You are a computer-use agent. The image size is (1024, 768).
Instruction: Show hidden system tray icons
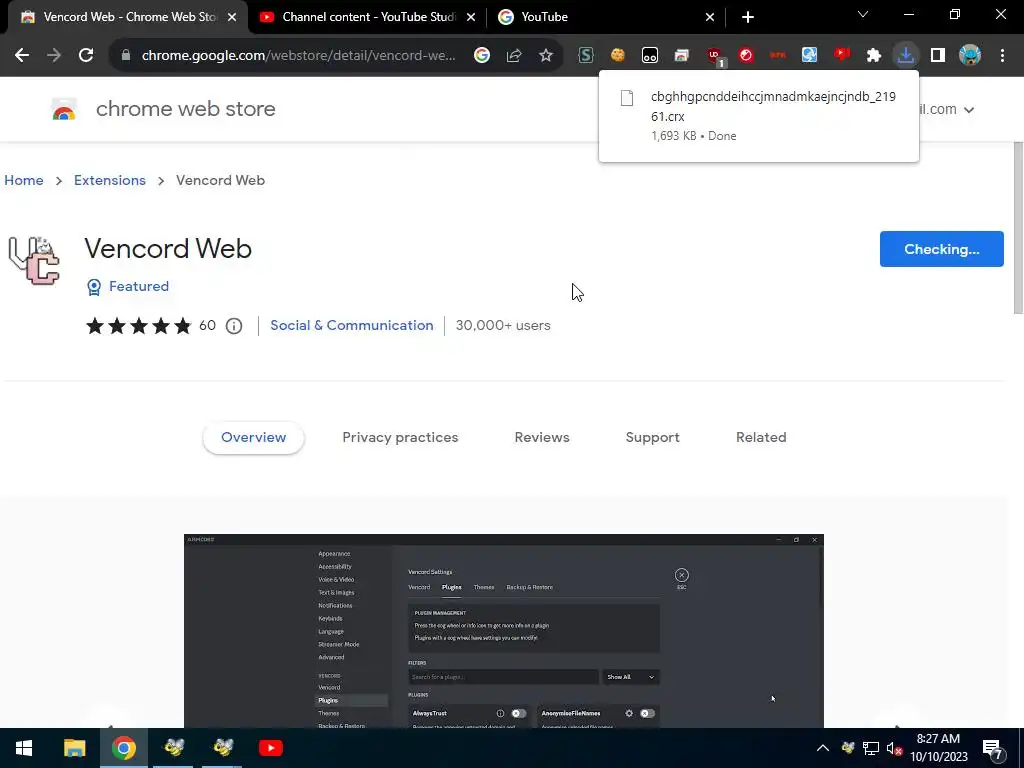823,748
